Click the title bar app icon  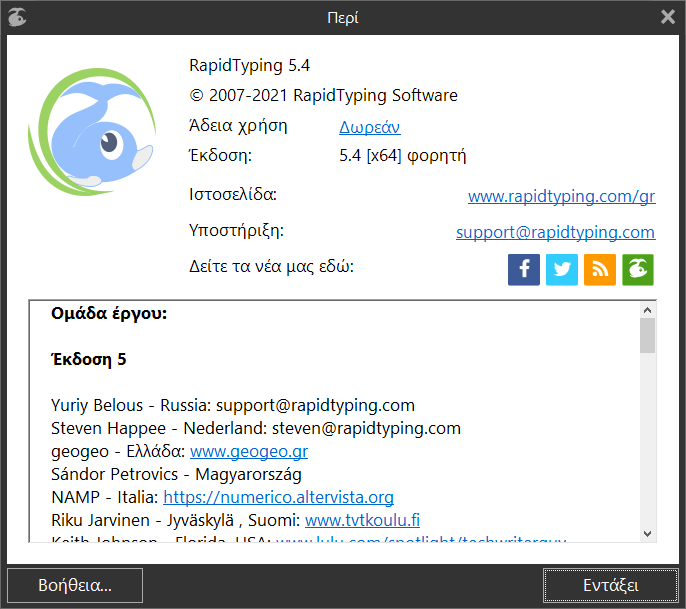18,18
